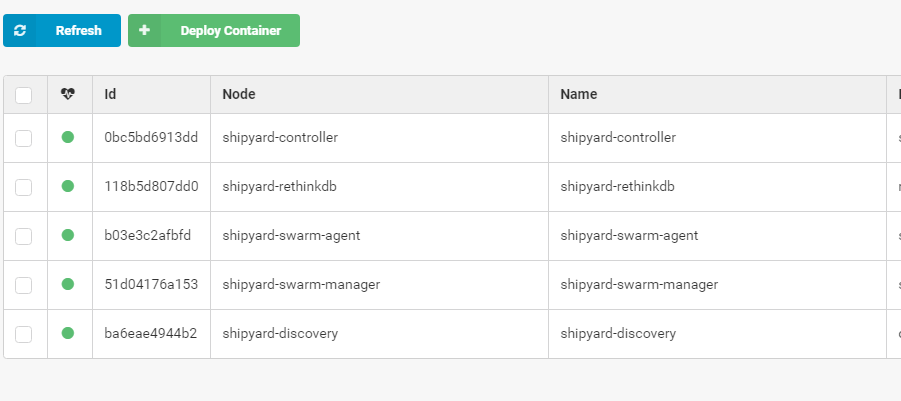Toggle the select-all checkbox in header
Viewport: 901px width, 401px height.
[x=24, y=95]
